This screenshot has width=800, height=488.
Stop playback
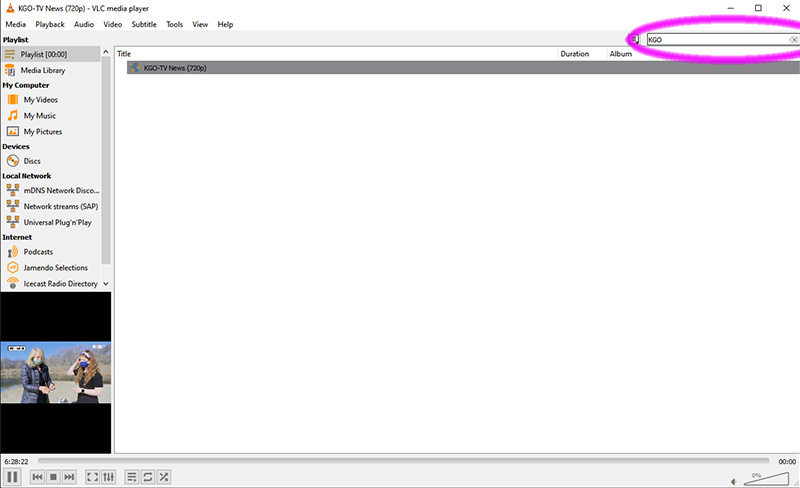[x=53, y=477]
